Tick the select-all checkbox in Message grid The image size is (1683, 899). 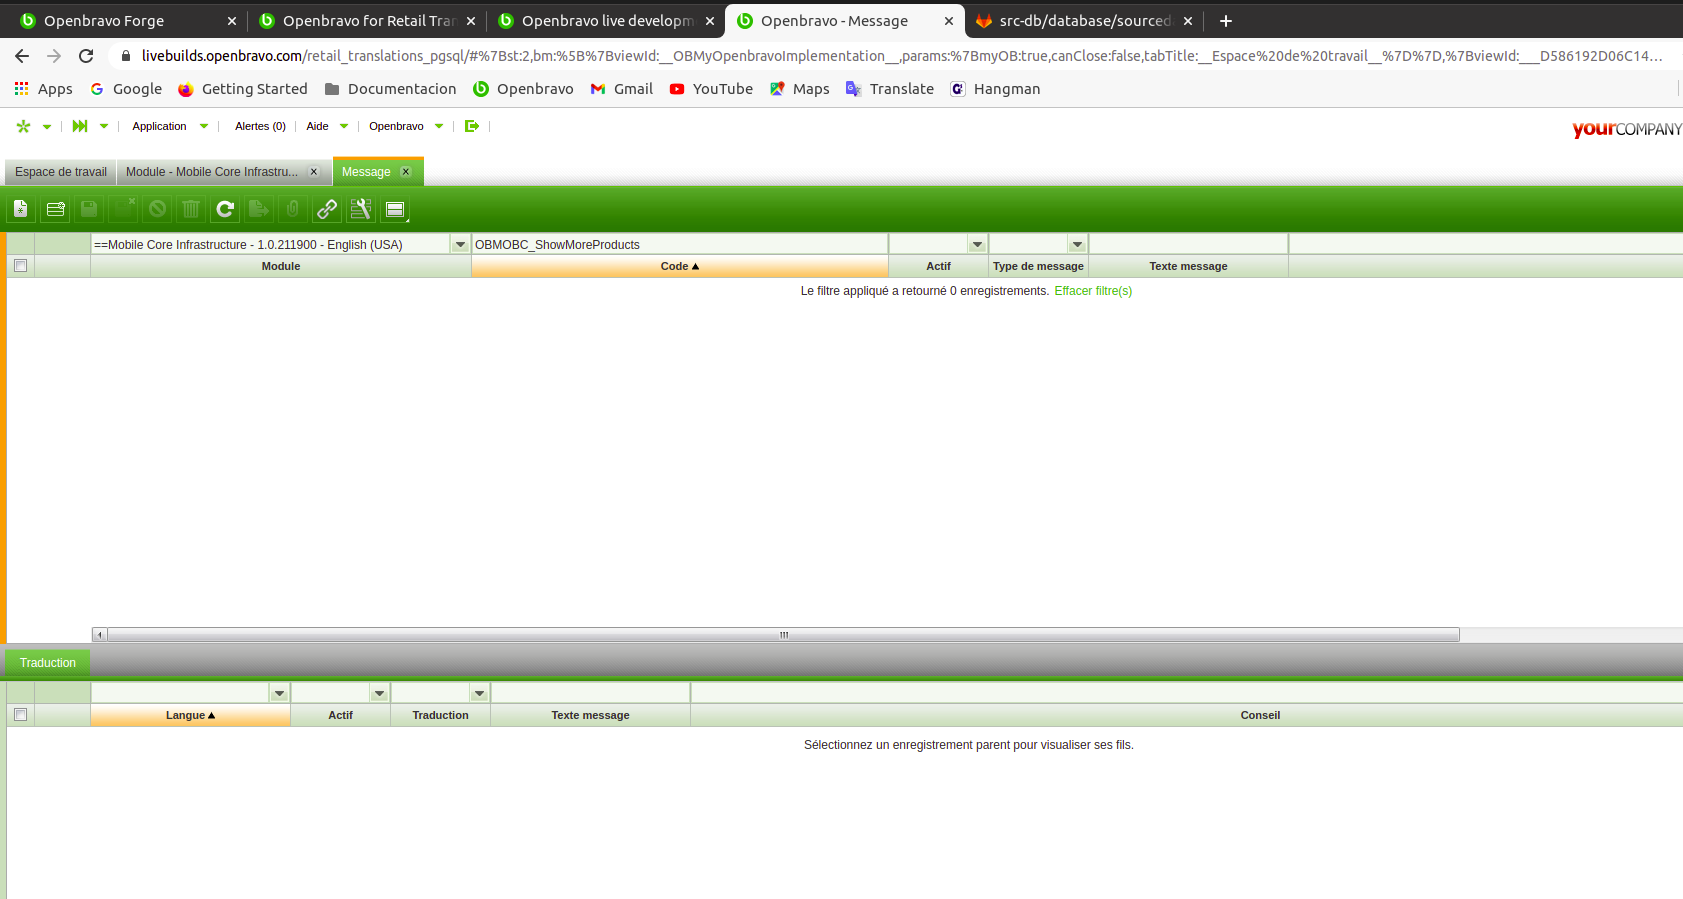20,266
